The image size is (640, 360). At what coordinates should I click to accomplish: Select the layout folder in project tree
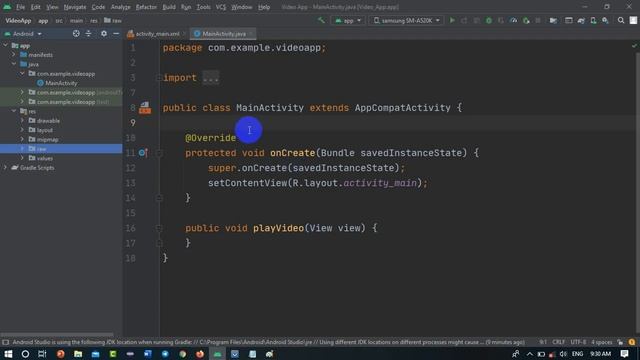[44, 130]
